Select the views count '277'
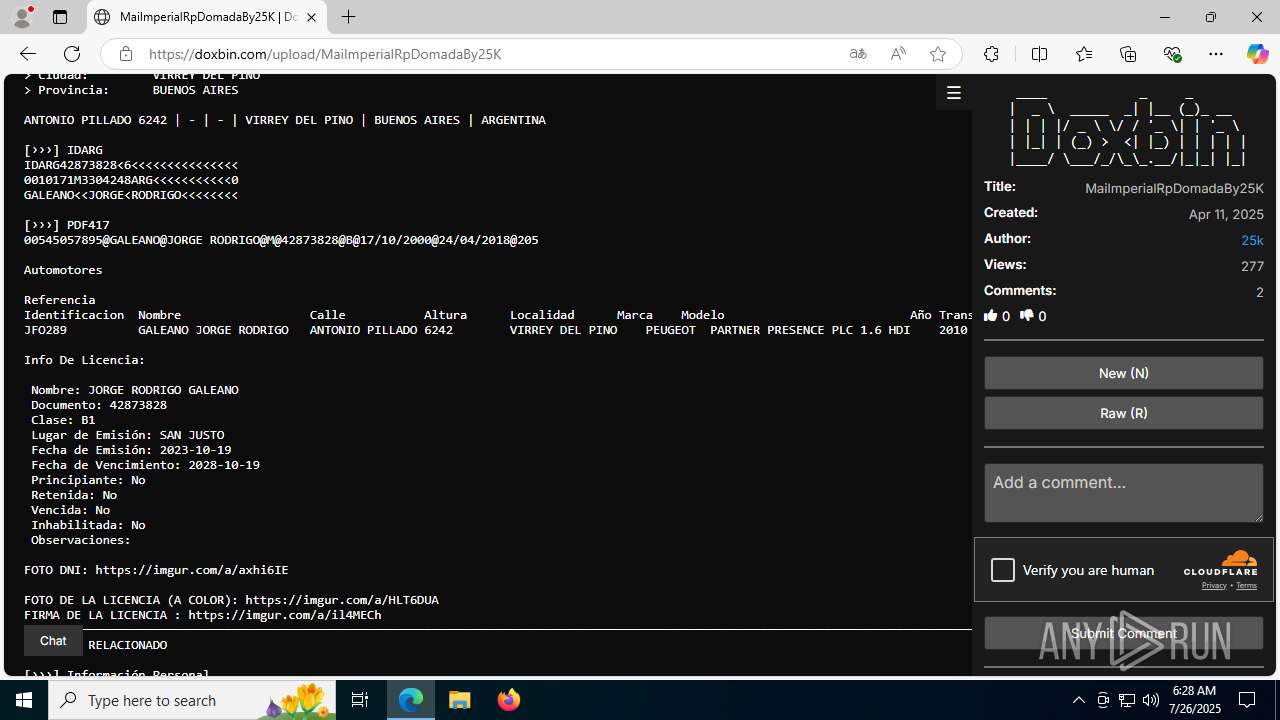The width and height of the screenshot is (1280, 720). pyautogui.click(x=1252, y=266)
